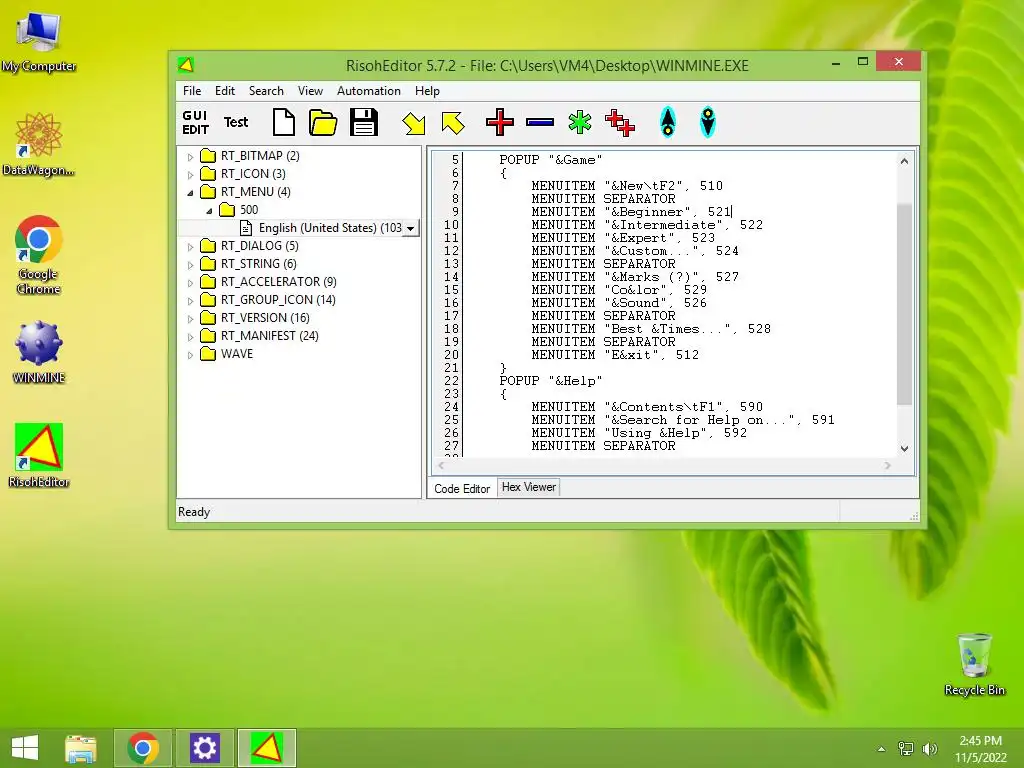The height and width of the screenshot is (768, 1024).
Task: Click the cyan down arrow icon
Action: pyautogui.click(x=707, y=122)
